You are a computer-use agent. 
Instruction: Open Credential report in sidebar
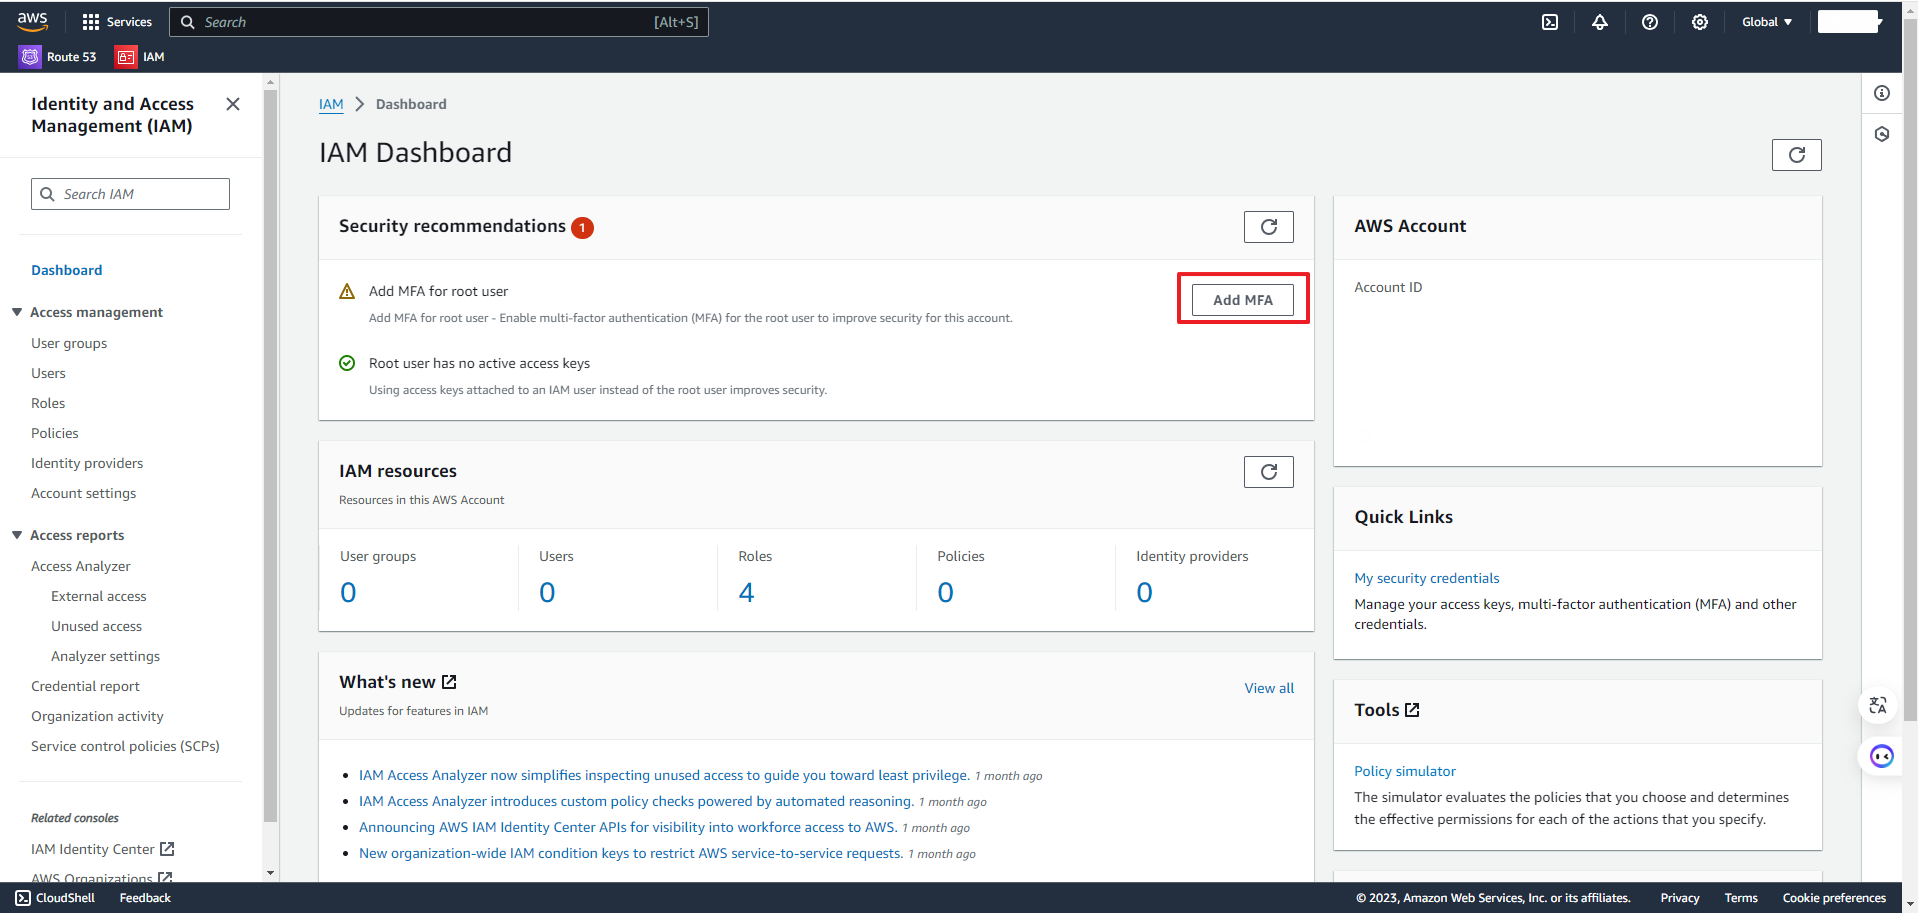point(85,686)
